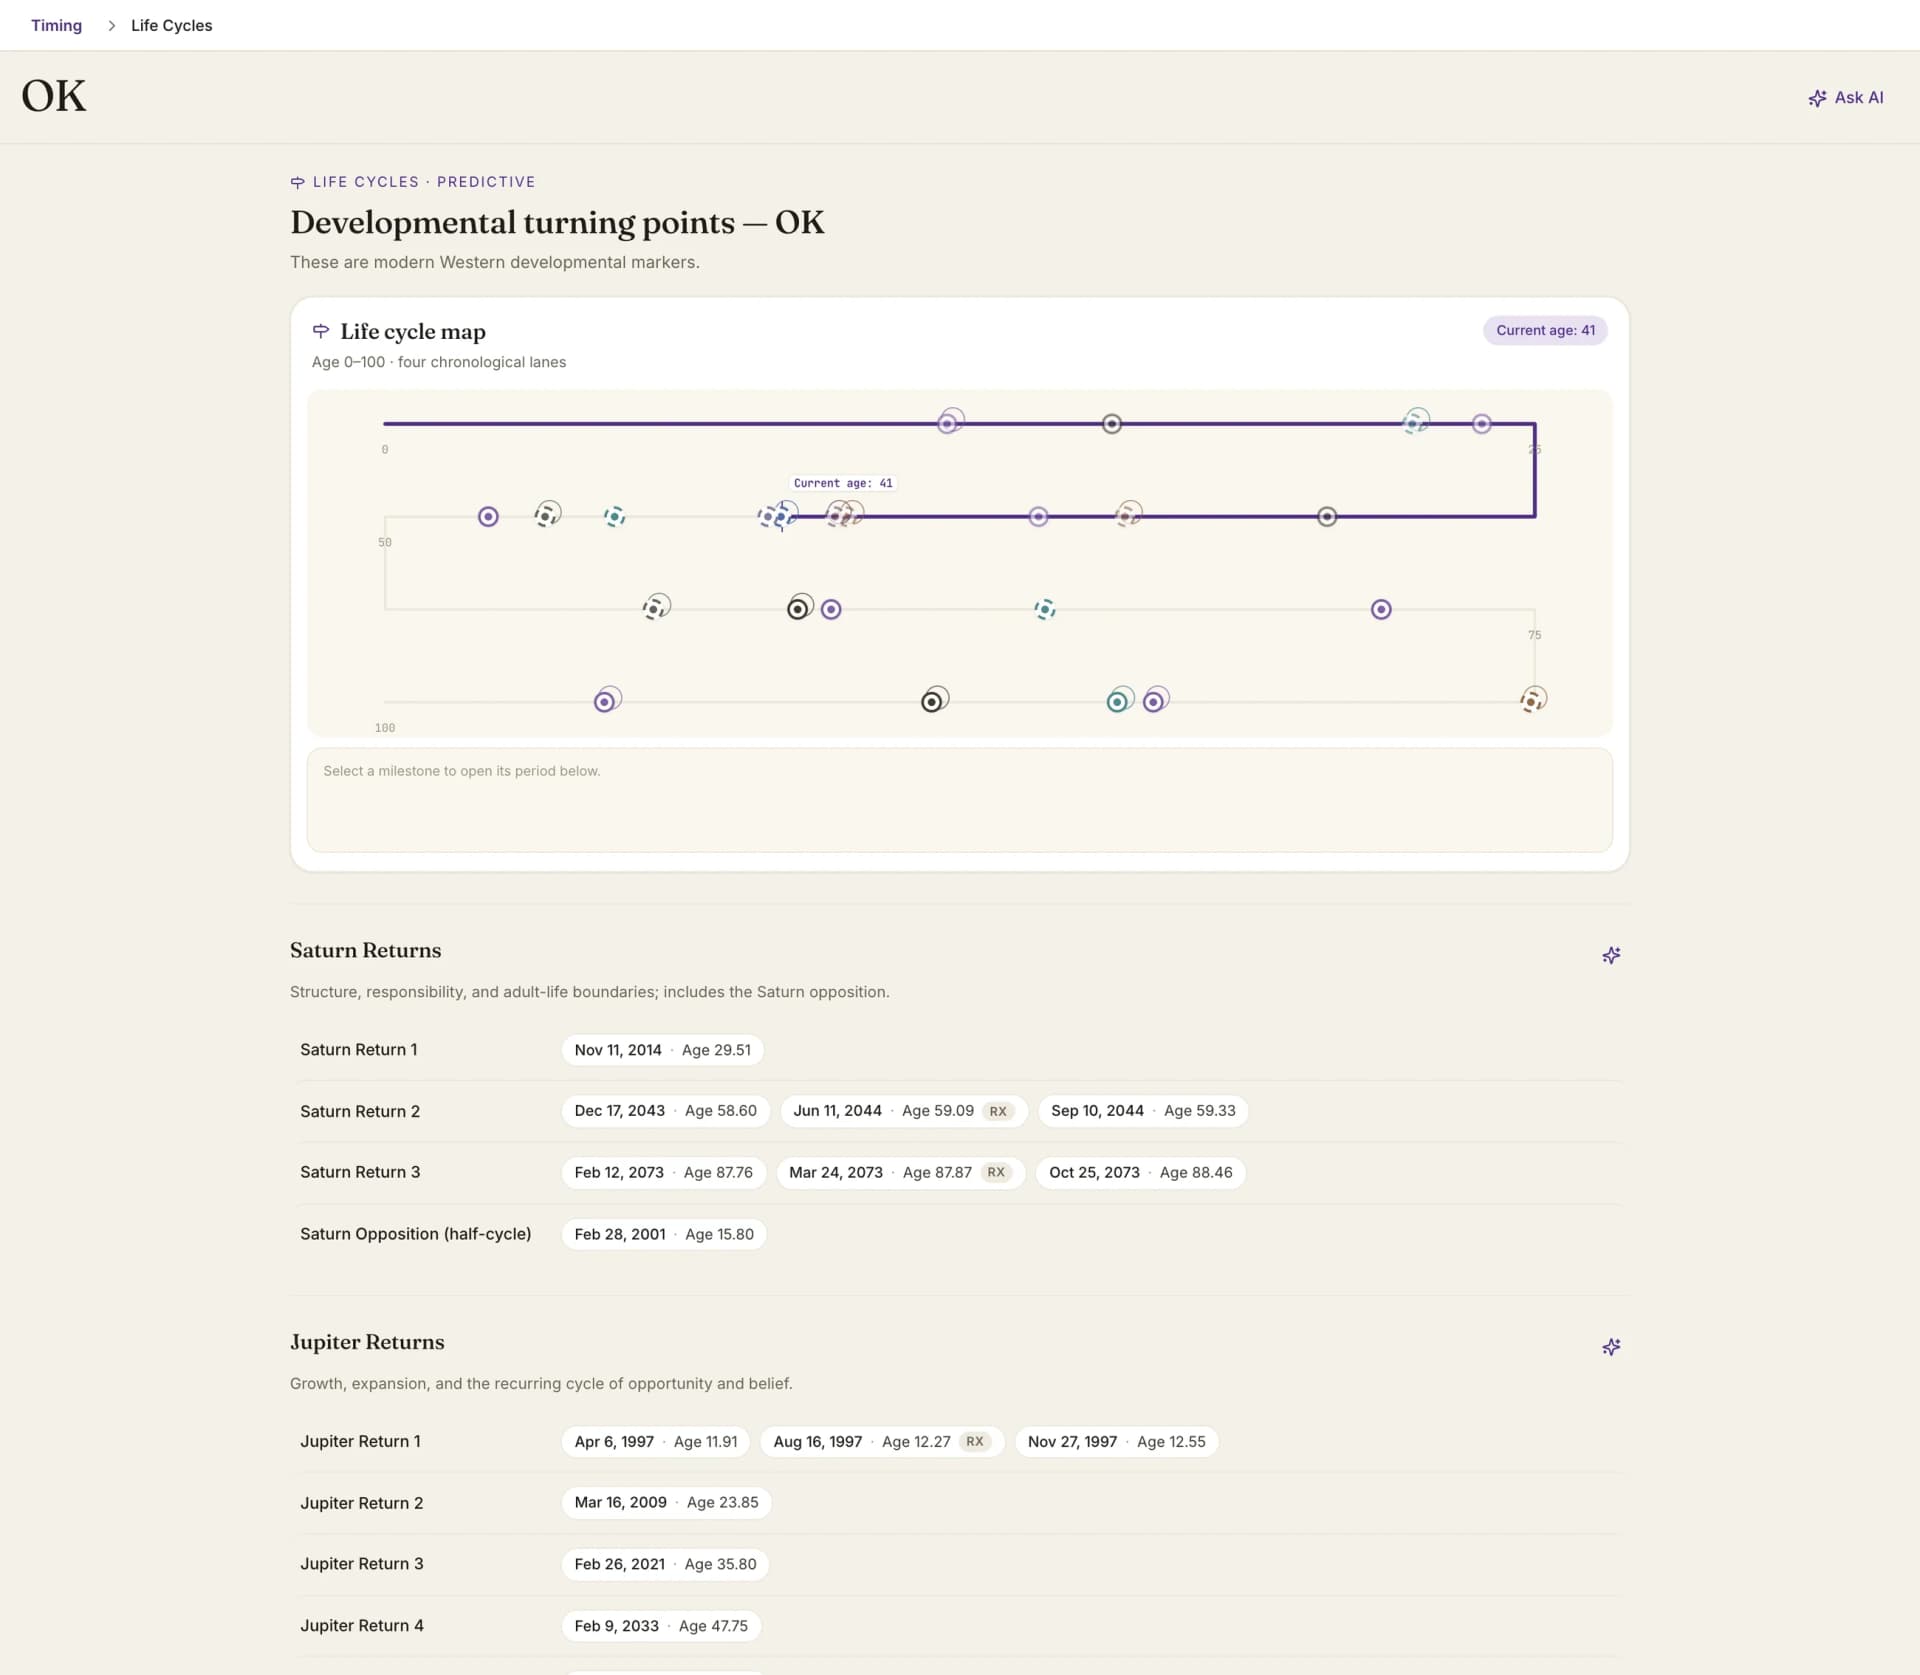Select the teal dashed marker on the 0–25 lane

pyautogui.click(x=1412, y=424)
